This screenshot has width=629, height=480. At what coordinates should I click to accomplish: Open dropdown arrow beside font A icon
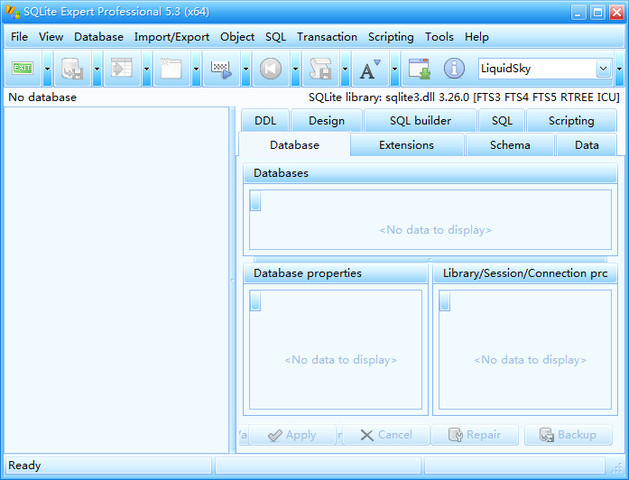click(x=395, y=69)
